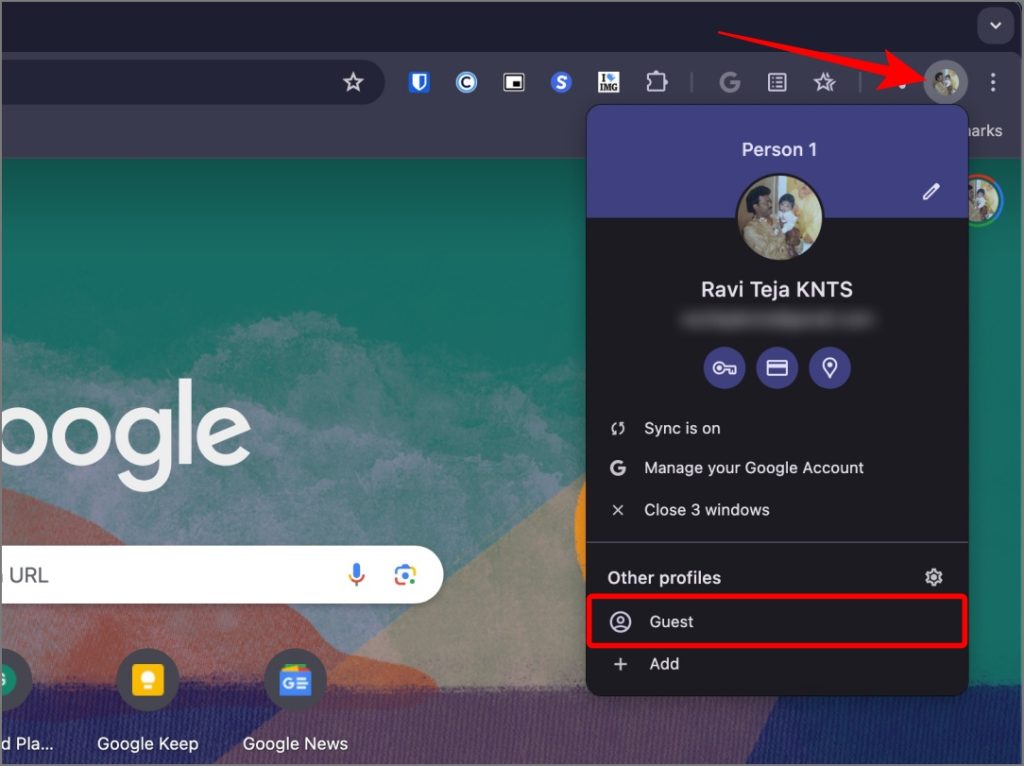Click the Ravi Teja KNTS name

pyautogui.click(x=777, y=289)
